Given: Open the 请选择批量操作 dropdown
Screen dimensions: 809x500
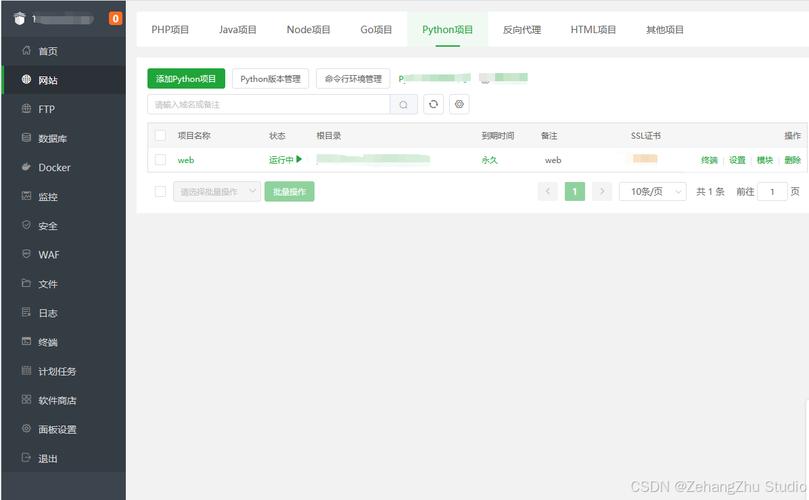Looking at the screenshot, I should 217,191.
